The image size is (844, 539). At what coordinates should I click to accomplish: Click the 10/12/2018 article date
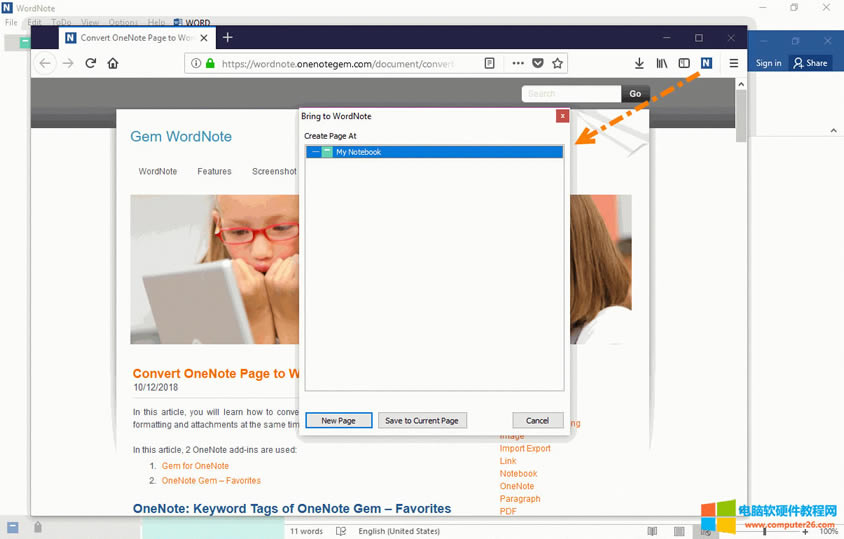(x=156, y=388)
